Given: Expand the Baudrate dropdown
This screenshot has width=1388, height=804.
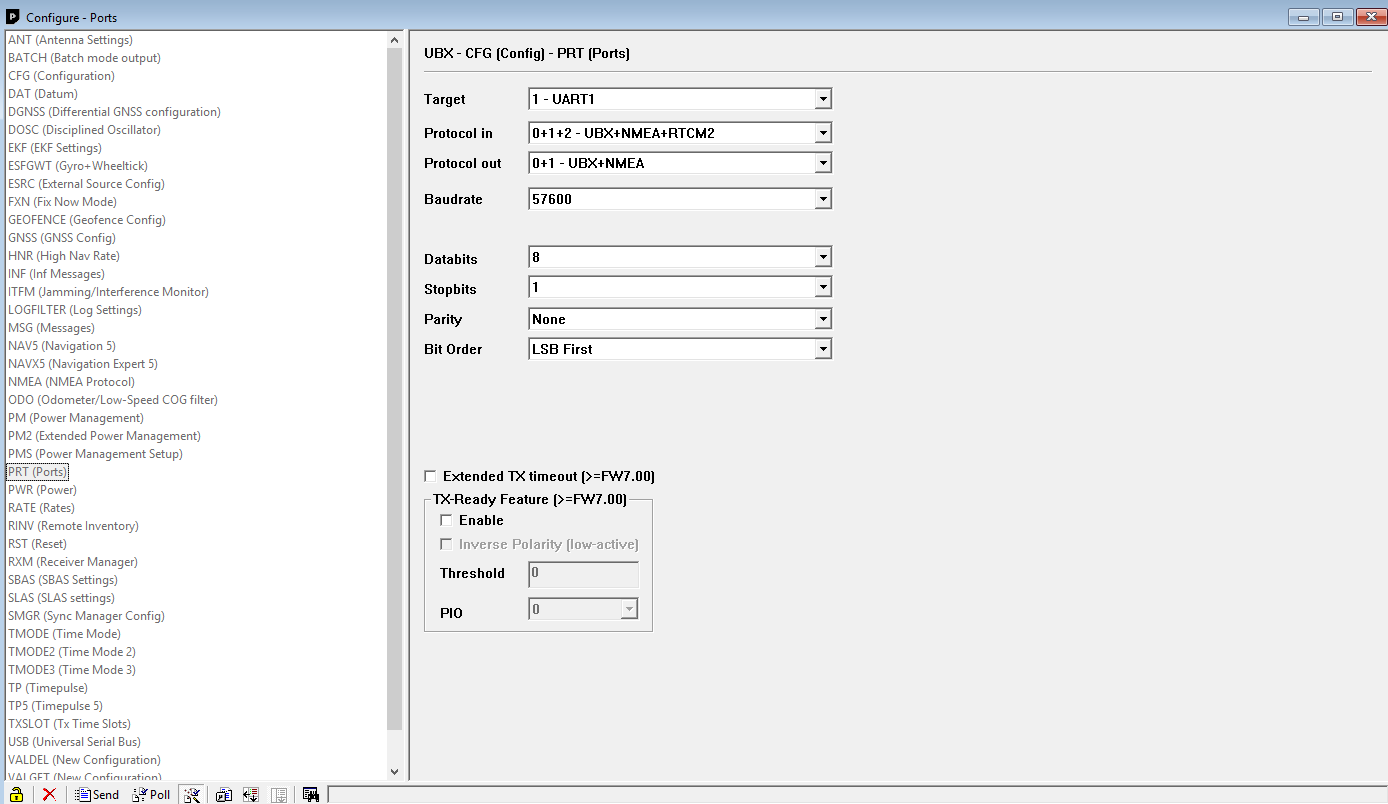Looking at the screenshot, I should tap(822, 199).
